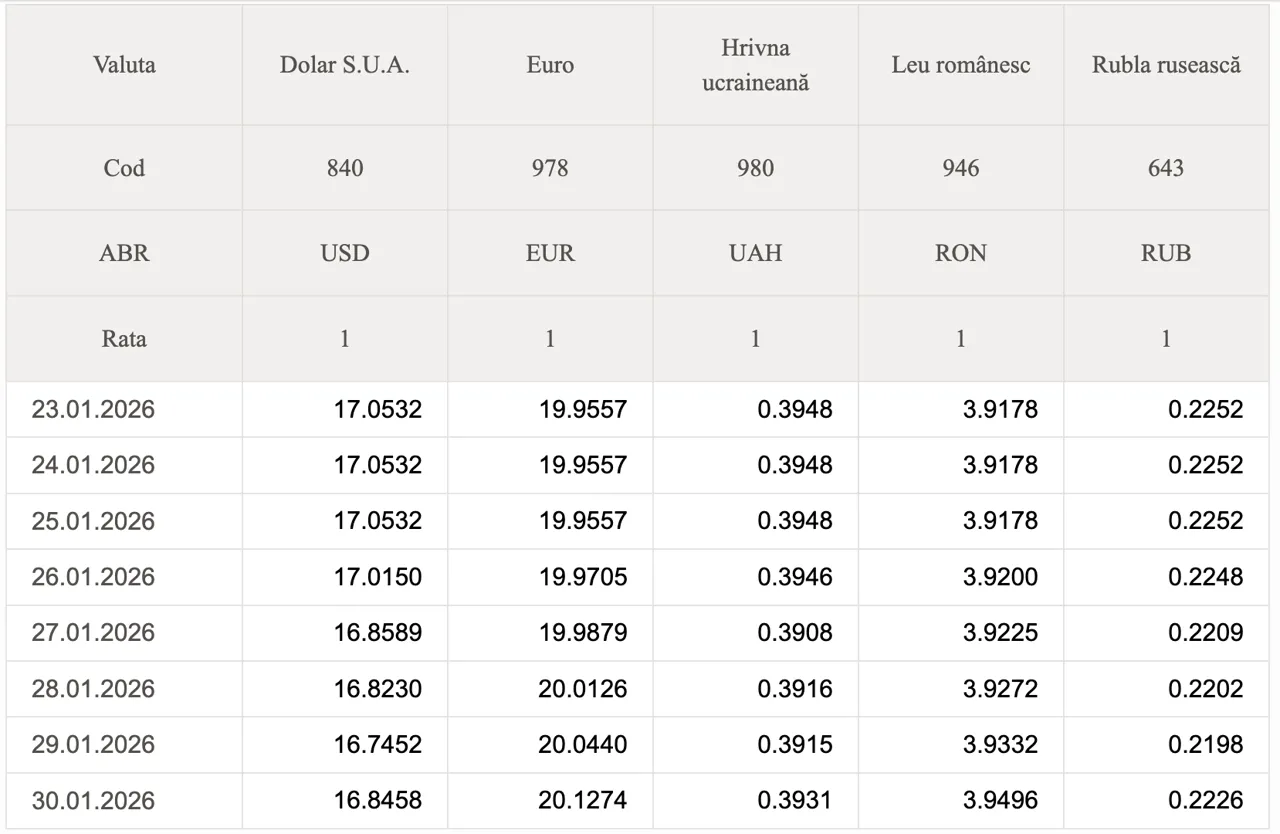
Task: Click the Rata row label
Action: 124,339
